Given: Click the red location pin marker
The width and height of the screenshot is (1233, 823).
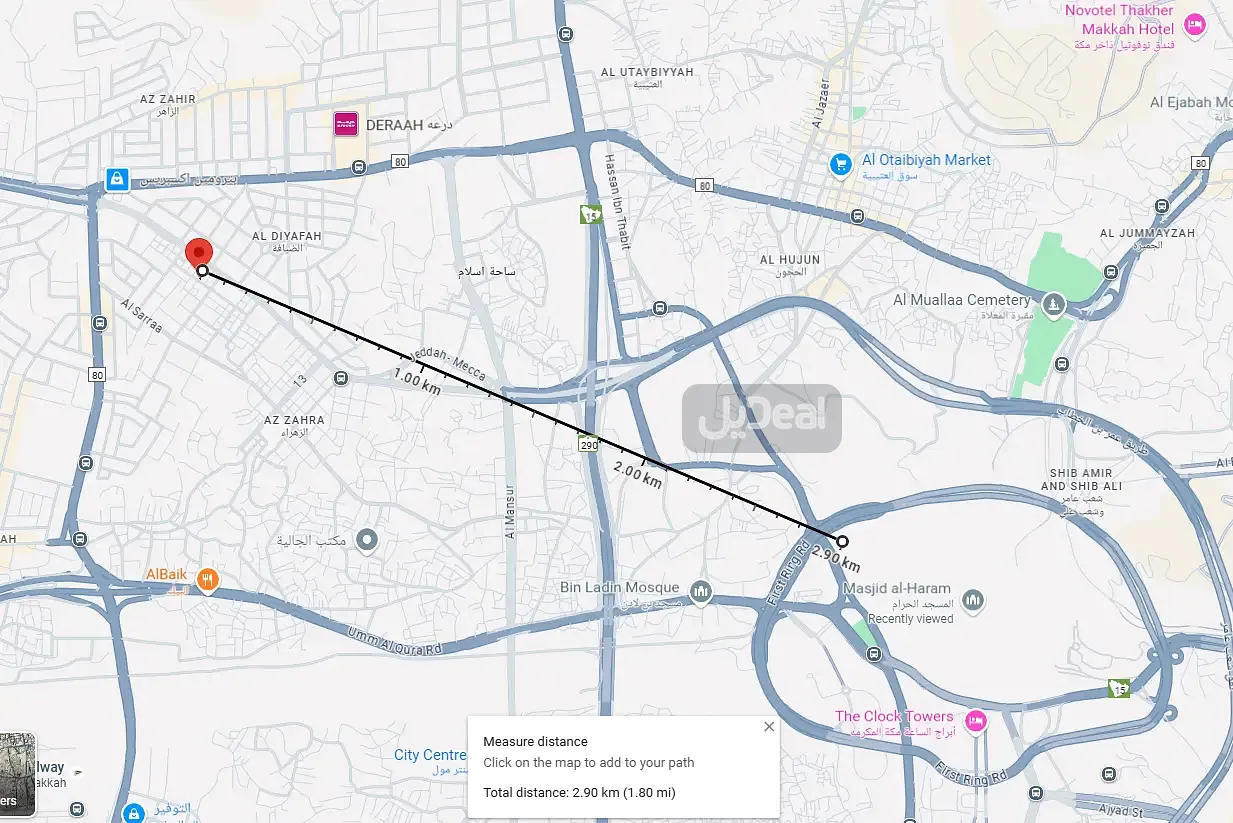Looking at the screenshot, I should (x=199, y=253).
